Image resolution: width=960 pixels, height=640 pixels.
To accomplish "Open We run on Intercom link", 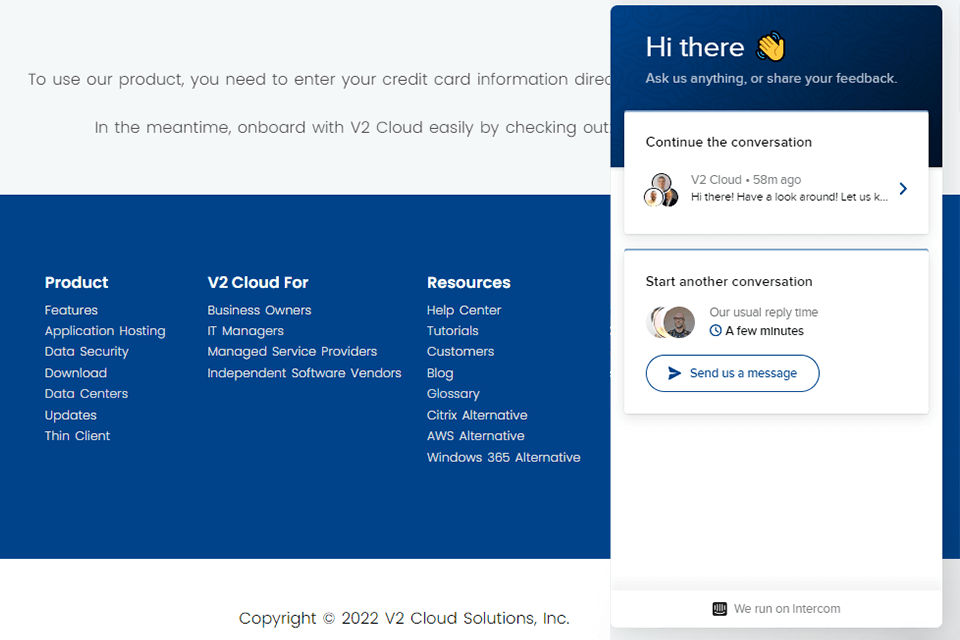I will point(776,609).
